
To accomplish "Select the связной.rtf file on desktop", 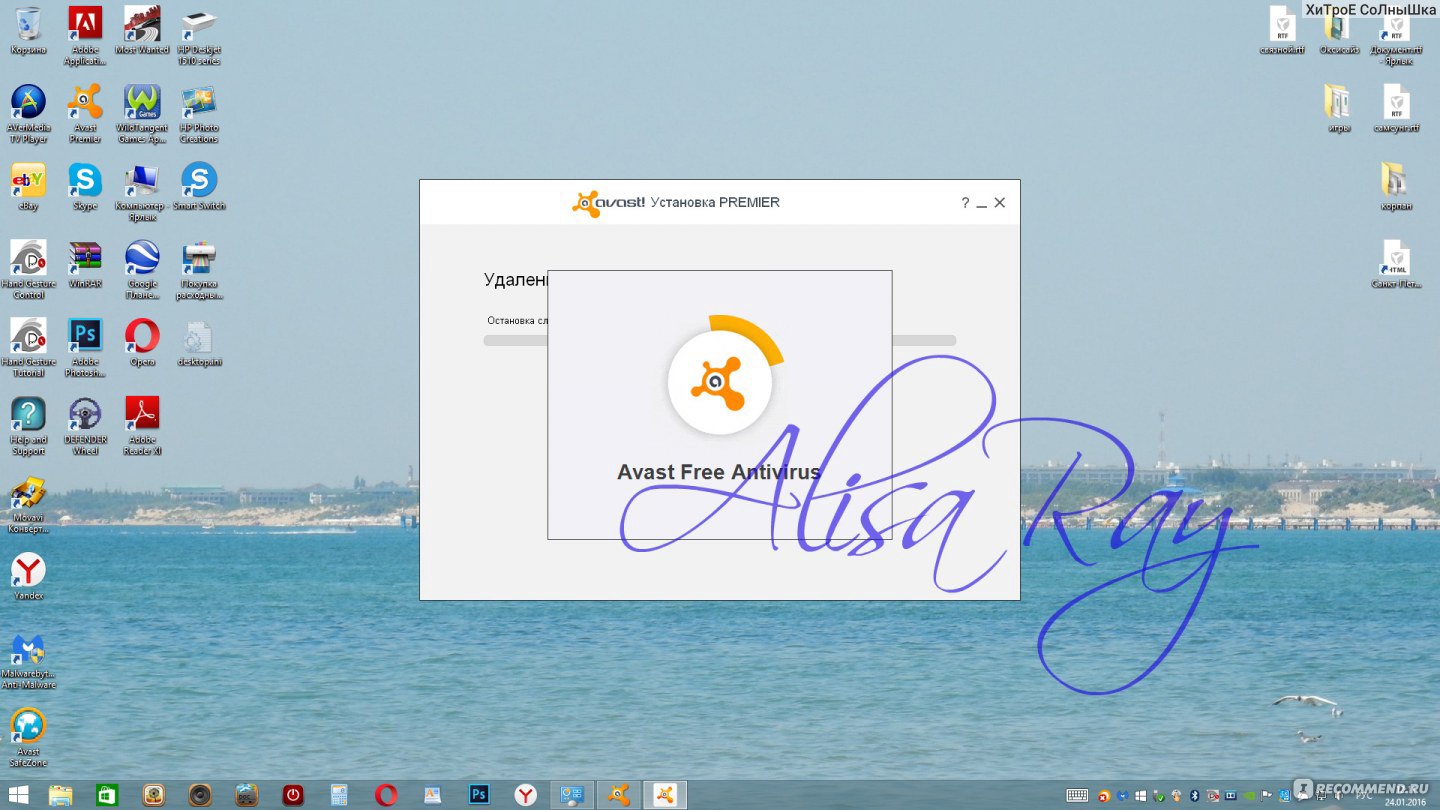I will point(1282,30).
